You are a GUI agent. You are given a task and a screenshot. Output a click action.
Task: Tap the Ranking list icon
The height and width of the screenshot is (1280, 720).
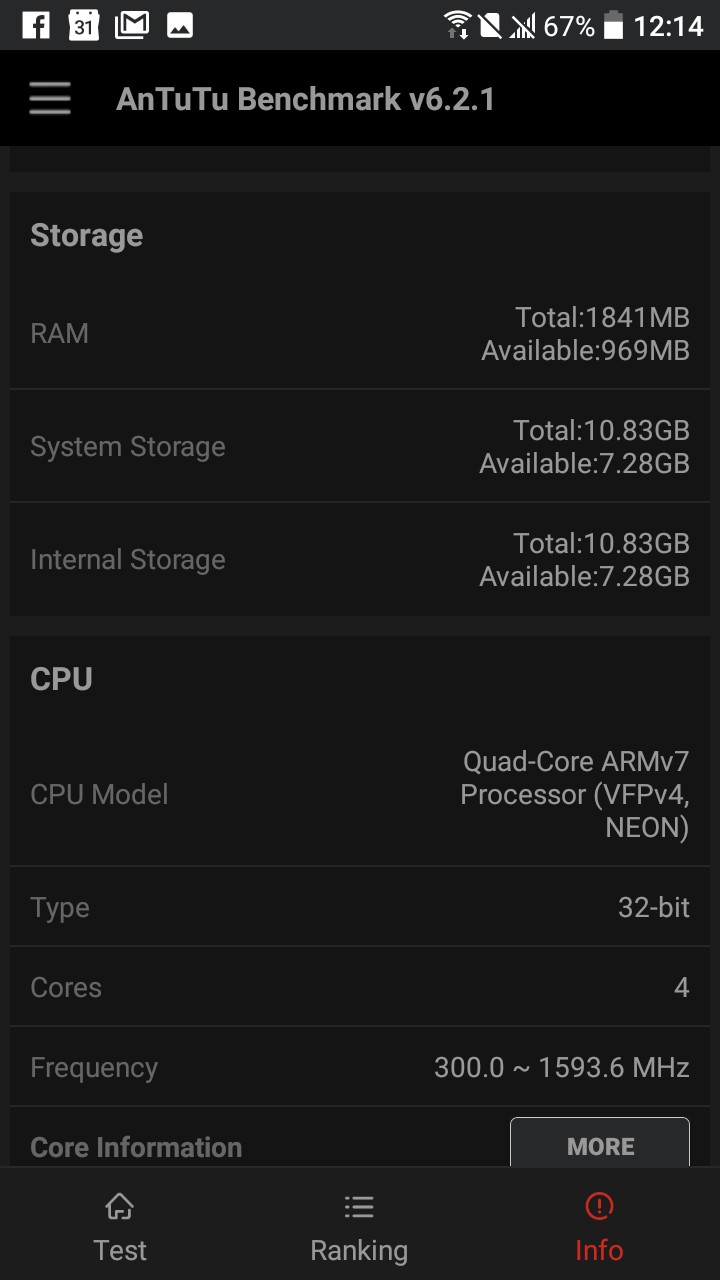[x=359, y=1207]
